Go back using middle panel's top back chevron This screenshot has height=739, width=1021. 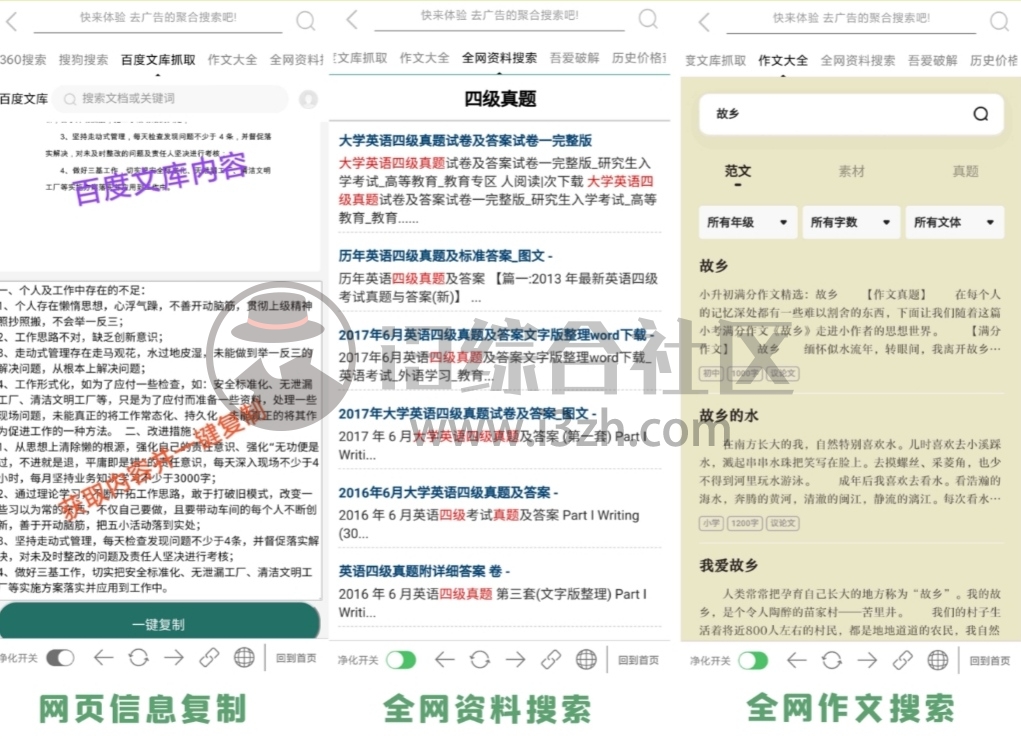(x=352, y=19)
